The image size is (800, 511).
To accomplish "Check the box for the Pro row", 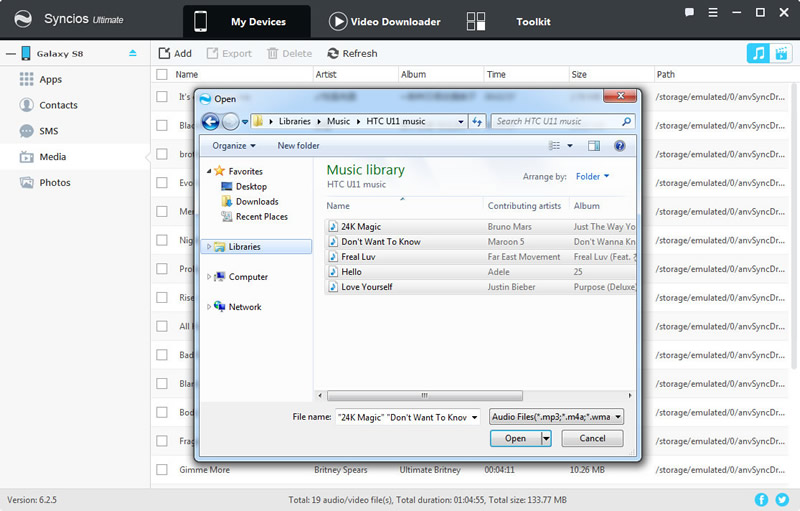I will tap(162, 269).
